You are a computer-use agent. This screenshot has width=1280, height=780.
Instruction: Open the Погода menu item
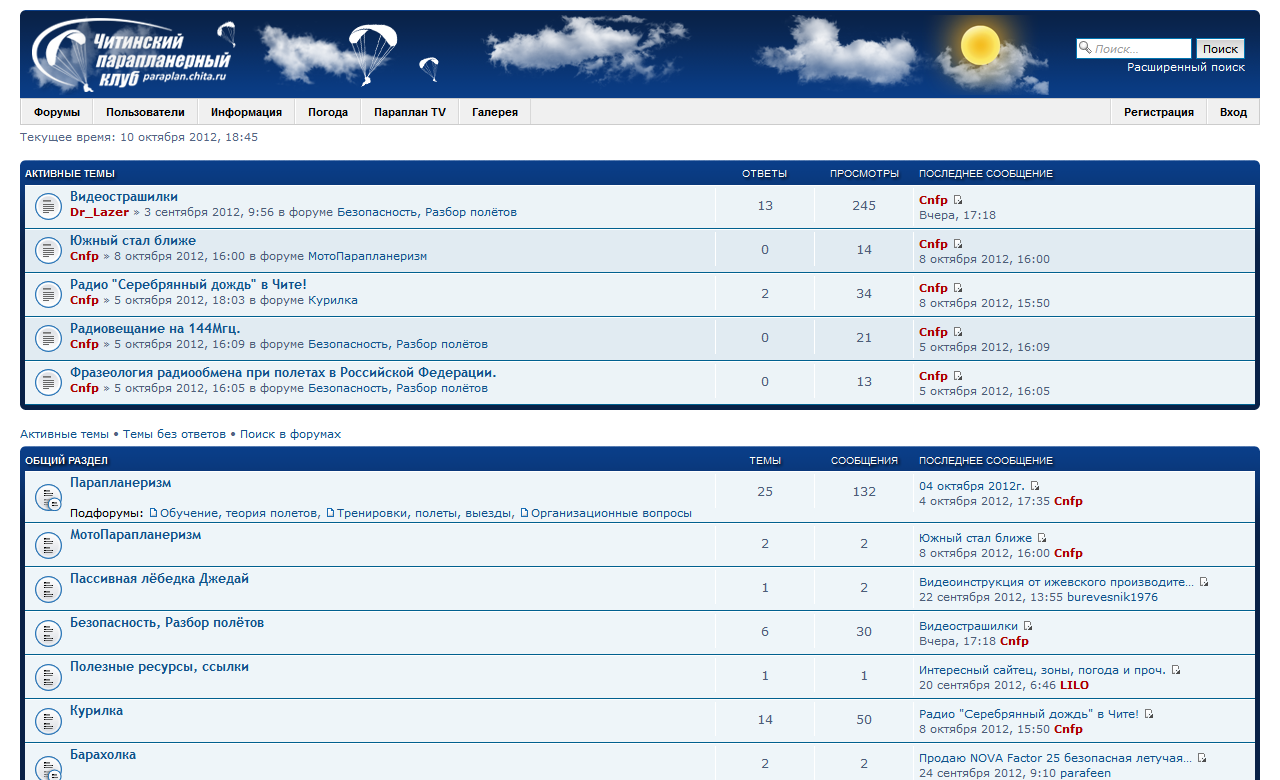click(x=328, y=112)
